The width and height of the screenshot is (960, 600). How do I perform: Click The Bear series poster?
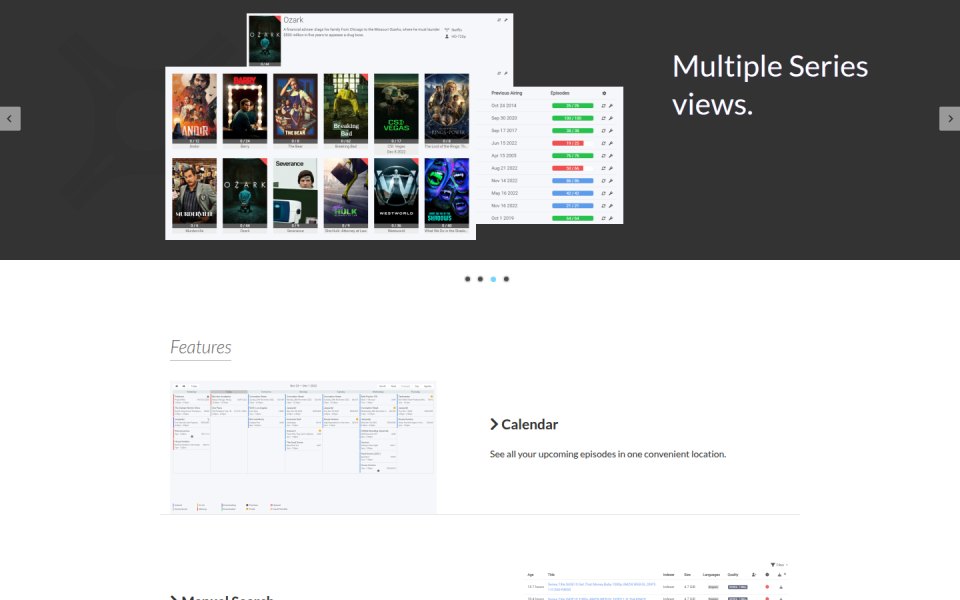pos(295,108)
